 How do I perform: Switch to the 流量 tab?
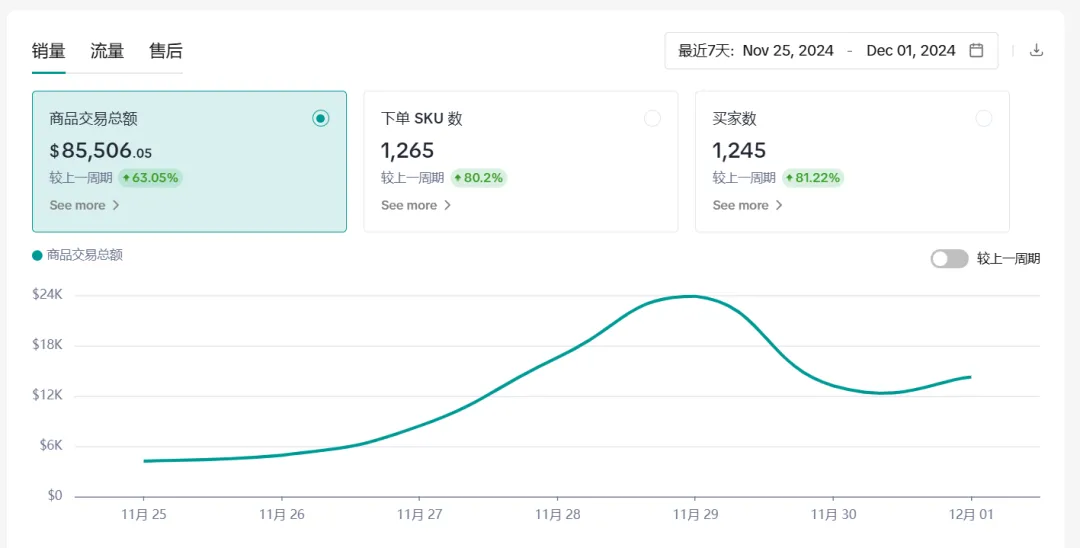(107, 51)
